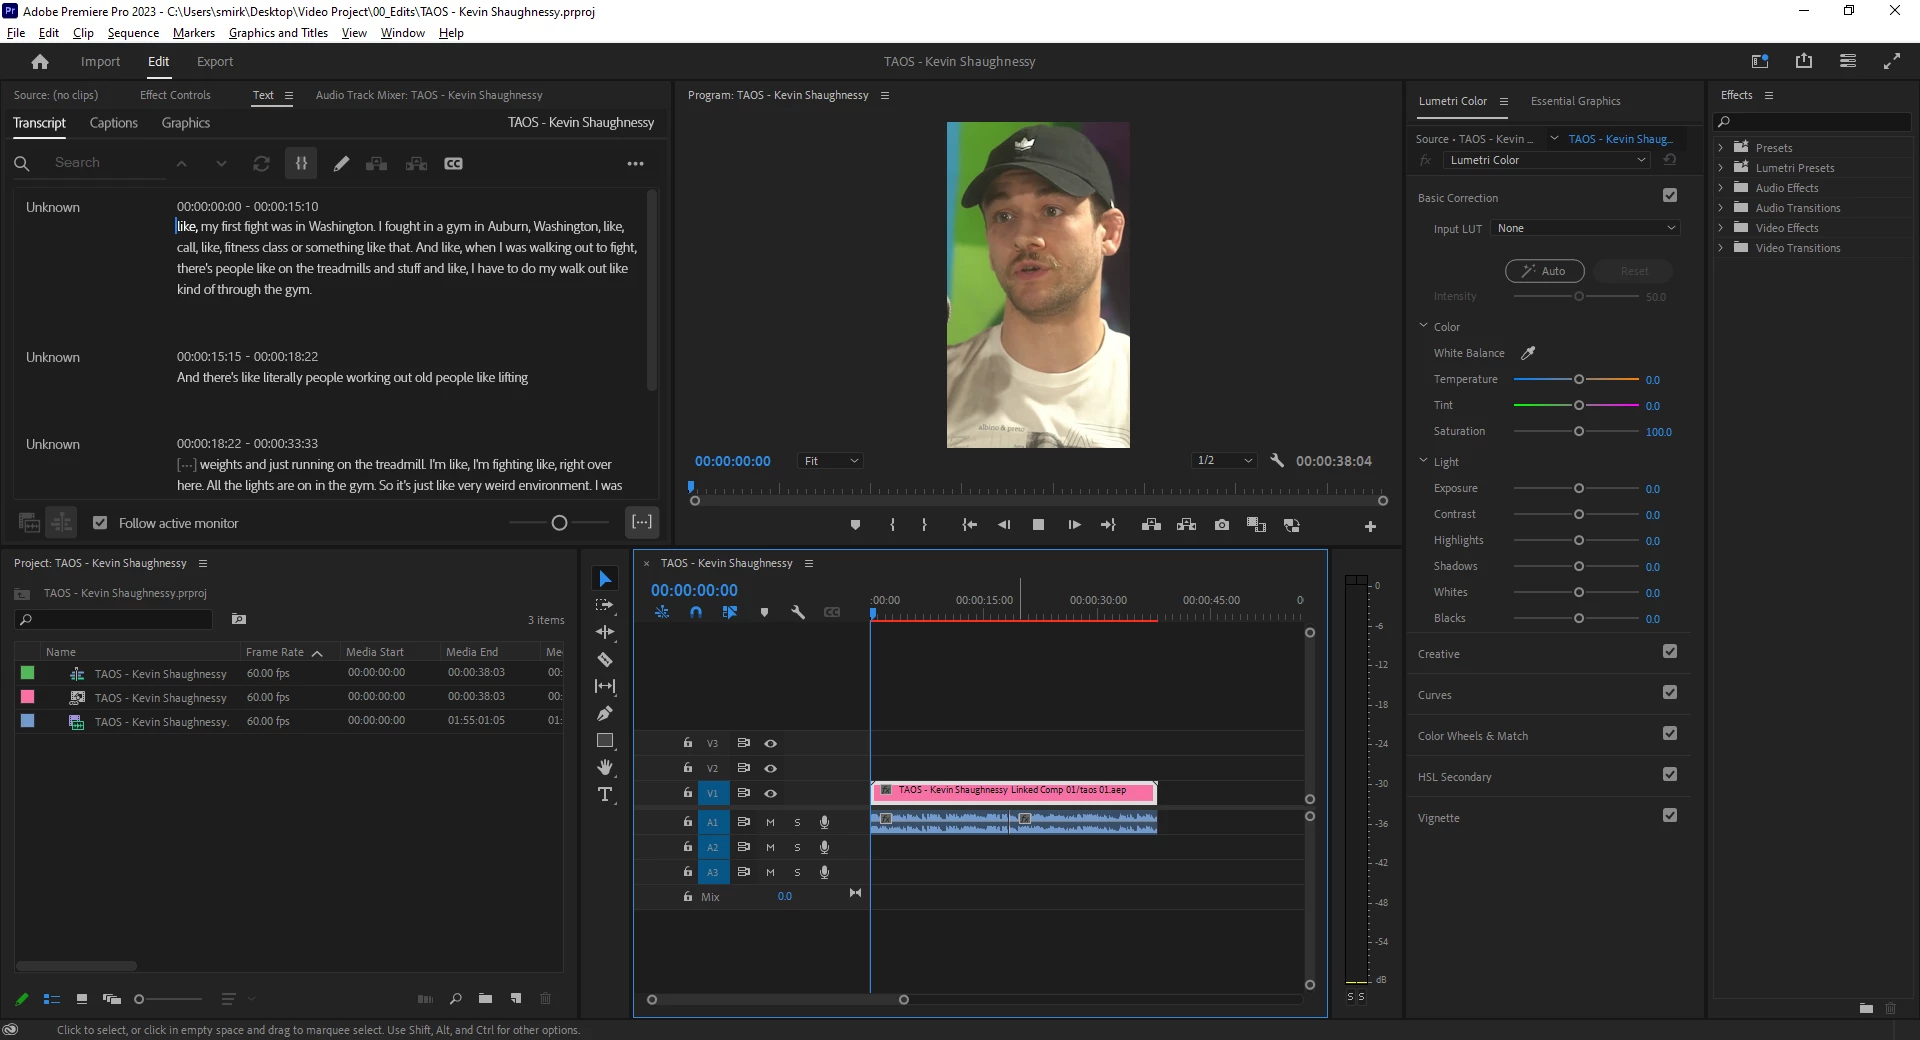The image size is (1920, 1040).
Task: Click the transcript edit pencil icon
Action: [341, 164]
